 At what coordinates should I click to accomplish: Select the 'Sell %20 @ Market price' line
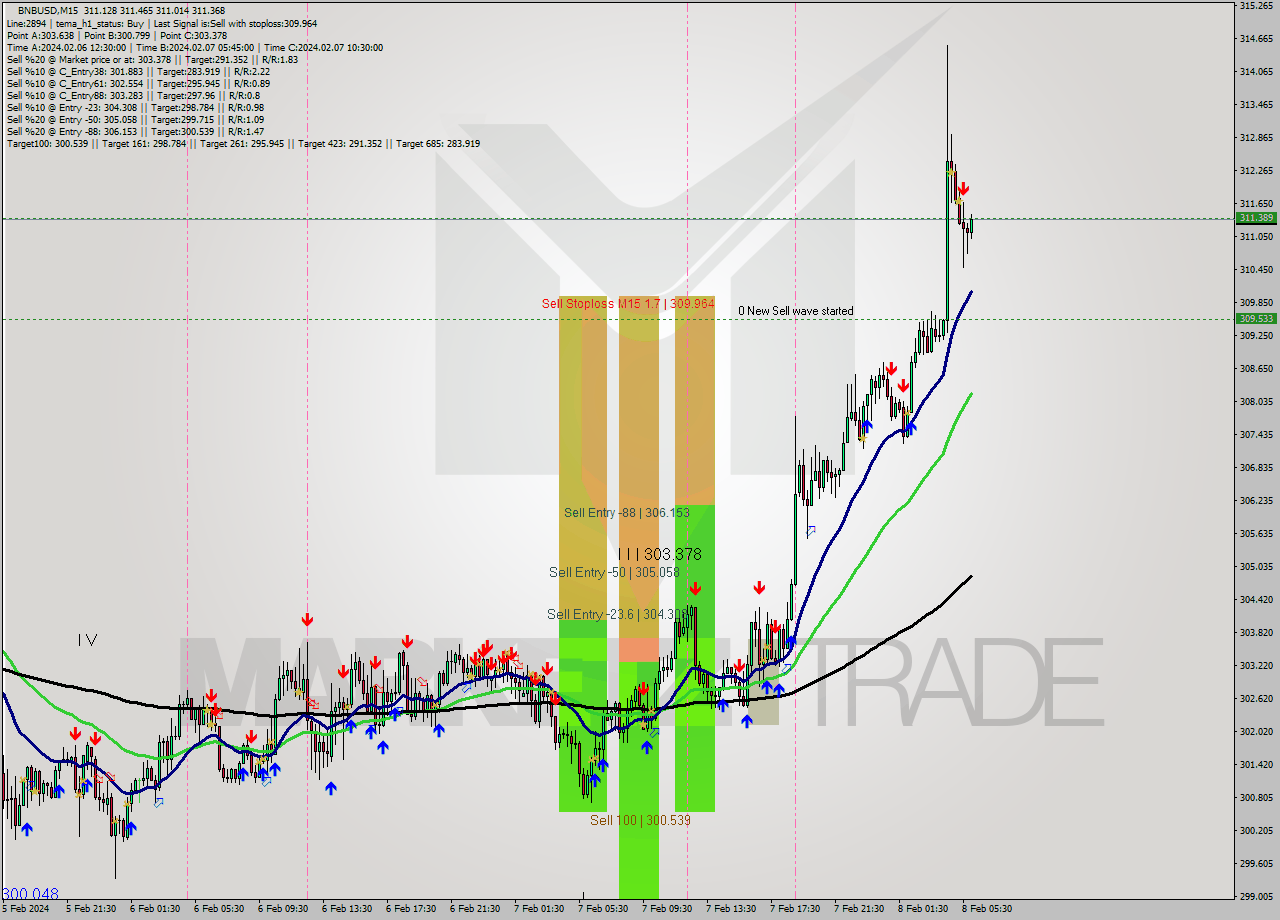152,59
